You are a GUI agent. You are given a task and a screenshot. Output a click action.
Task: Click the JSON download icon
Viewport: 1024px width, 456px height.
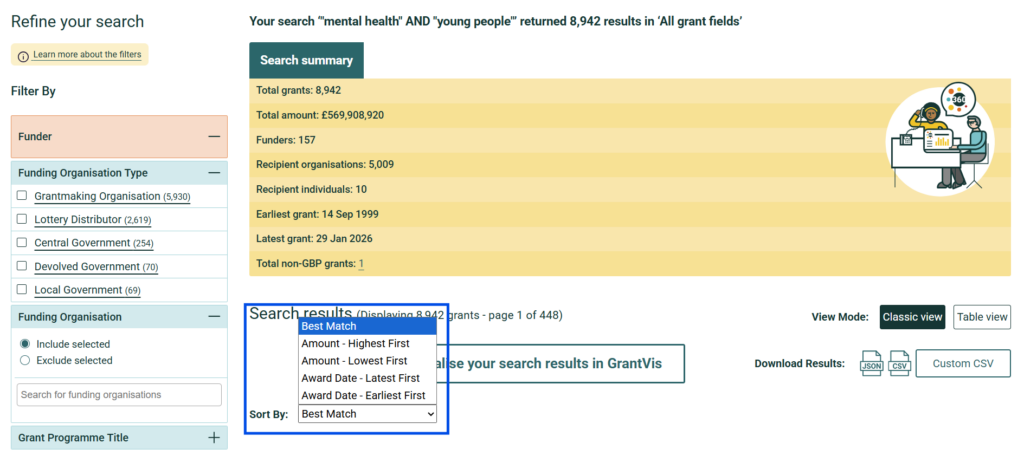[871, 363]
